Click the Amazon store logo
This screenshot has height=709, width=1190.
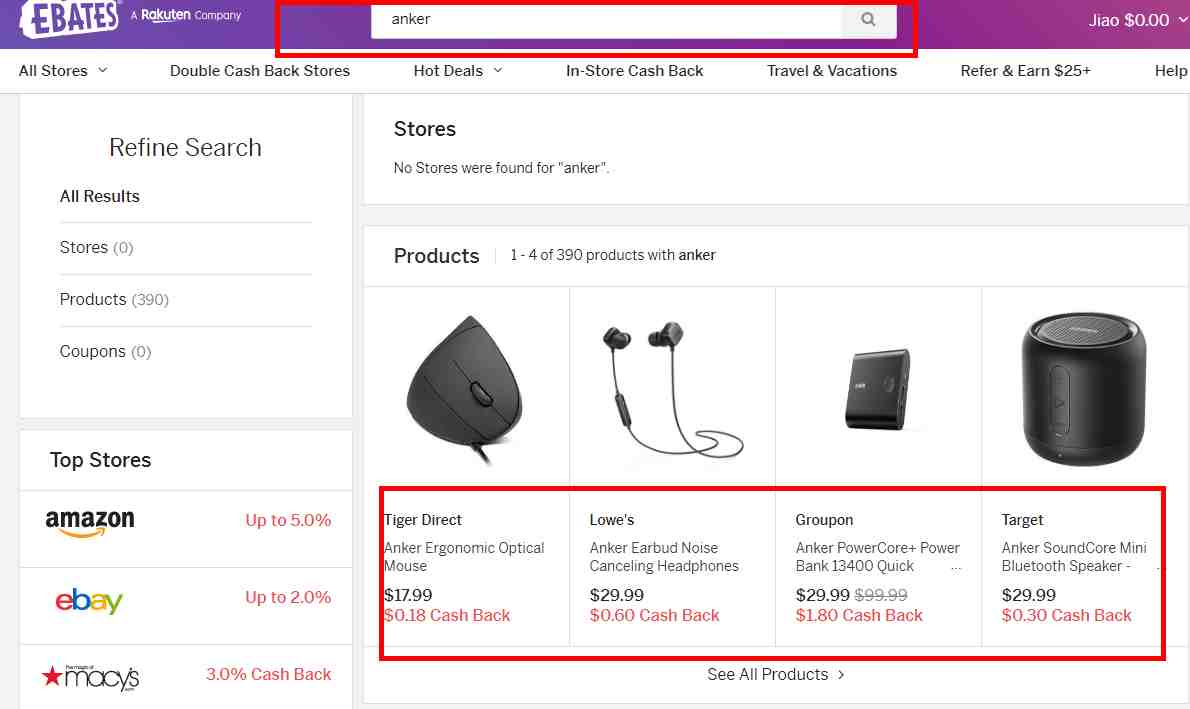click(90, 522)
